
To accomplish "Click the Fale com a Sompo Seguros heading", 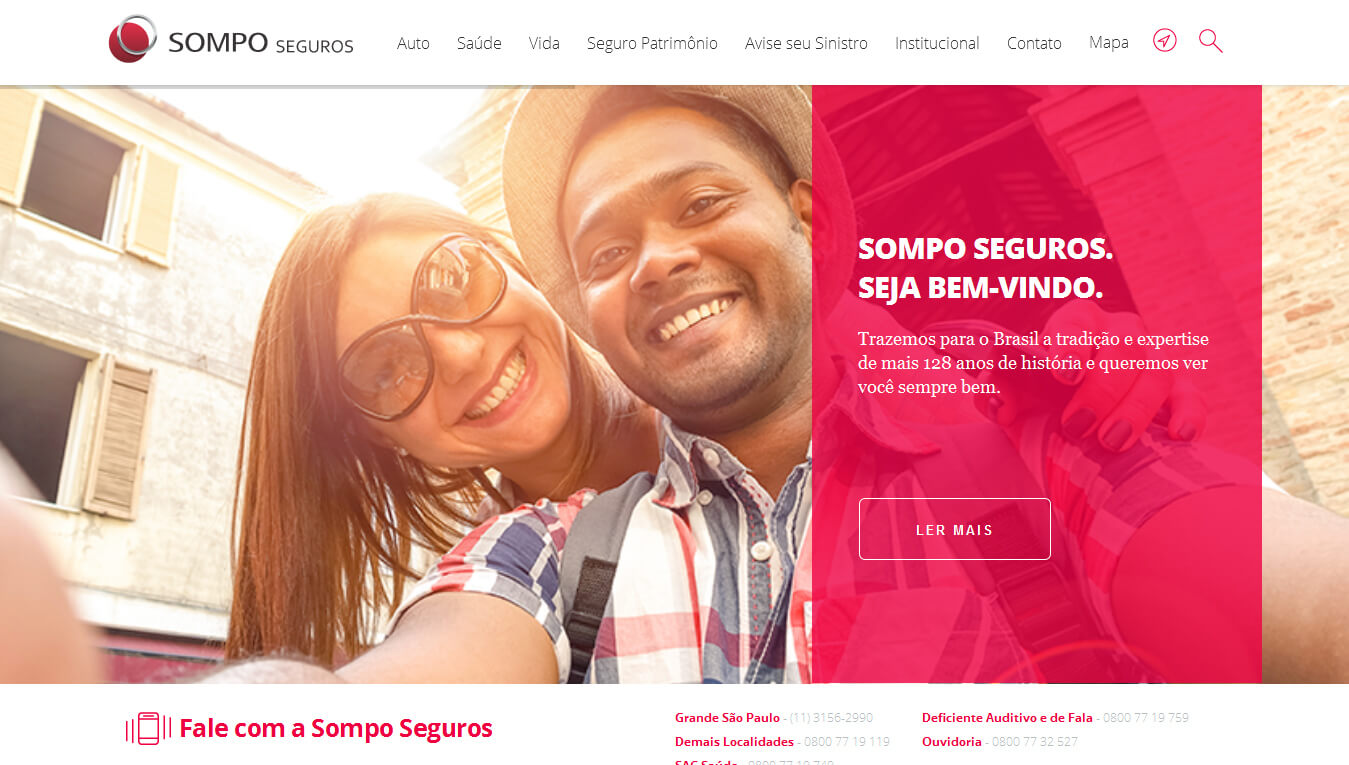I will click(336, 728).
